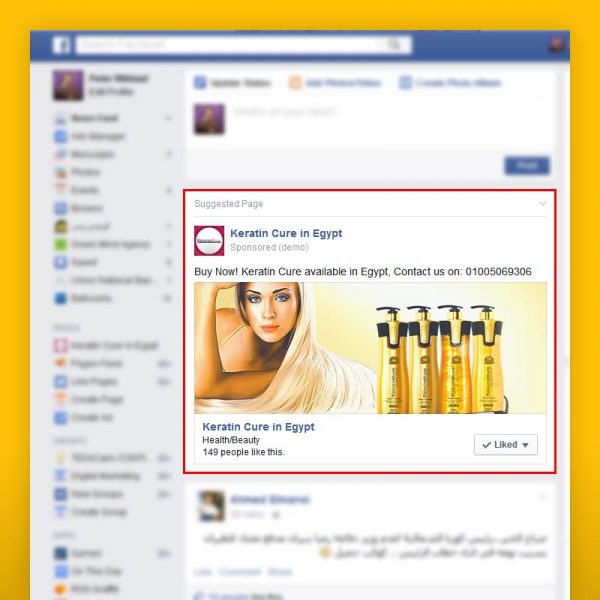The width and height of the screenshot is (600, 600).
Task: Open Ahmed Elmansi post author avatar
Action: tap(212, 506)
